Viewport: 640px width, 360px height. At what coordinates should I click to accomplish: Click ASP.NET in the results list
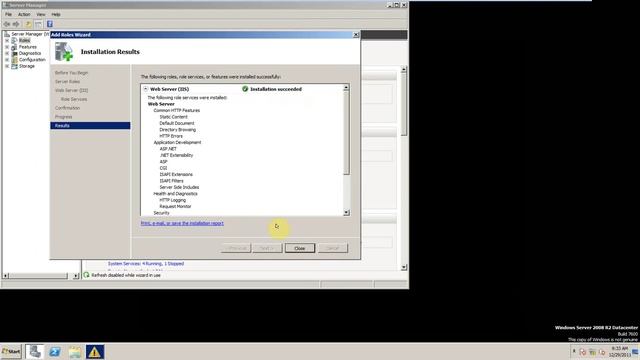pos(168,149)
